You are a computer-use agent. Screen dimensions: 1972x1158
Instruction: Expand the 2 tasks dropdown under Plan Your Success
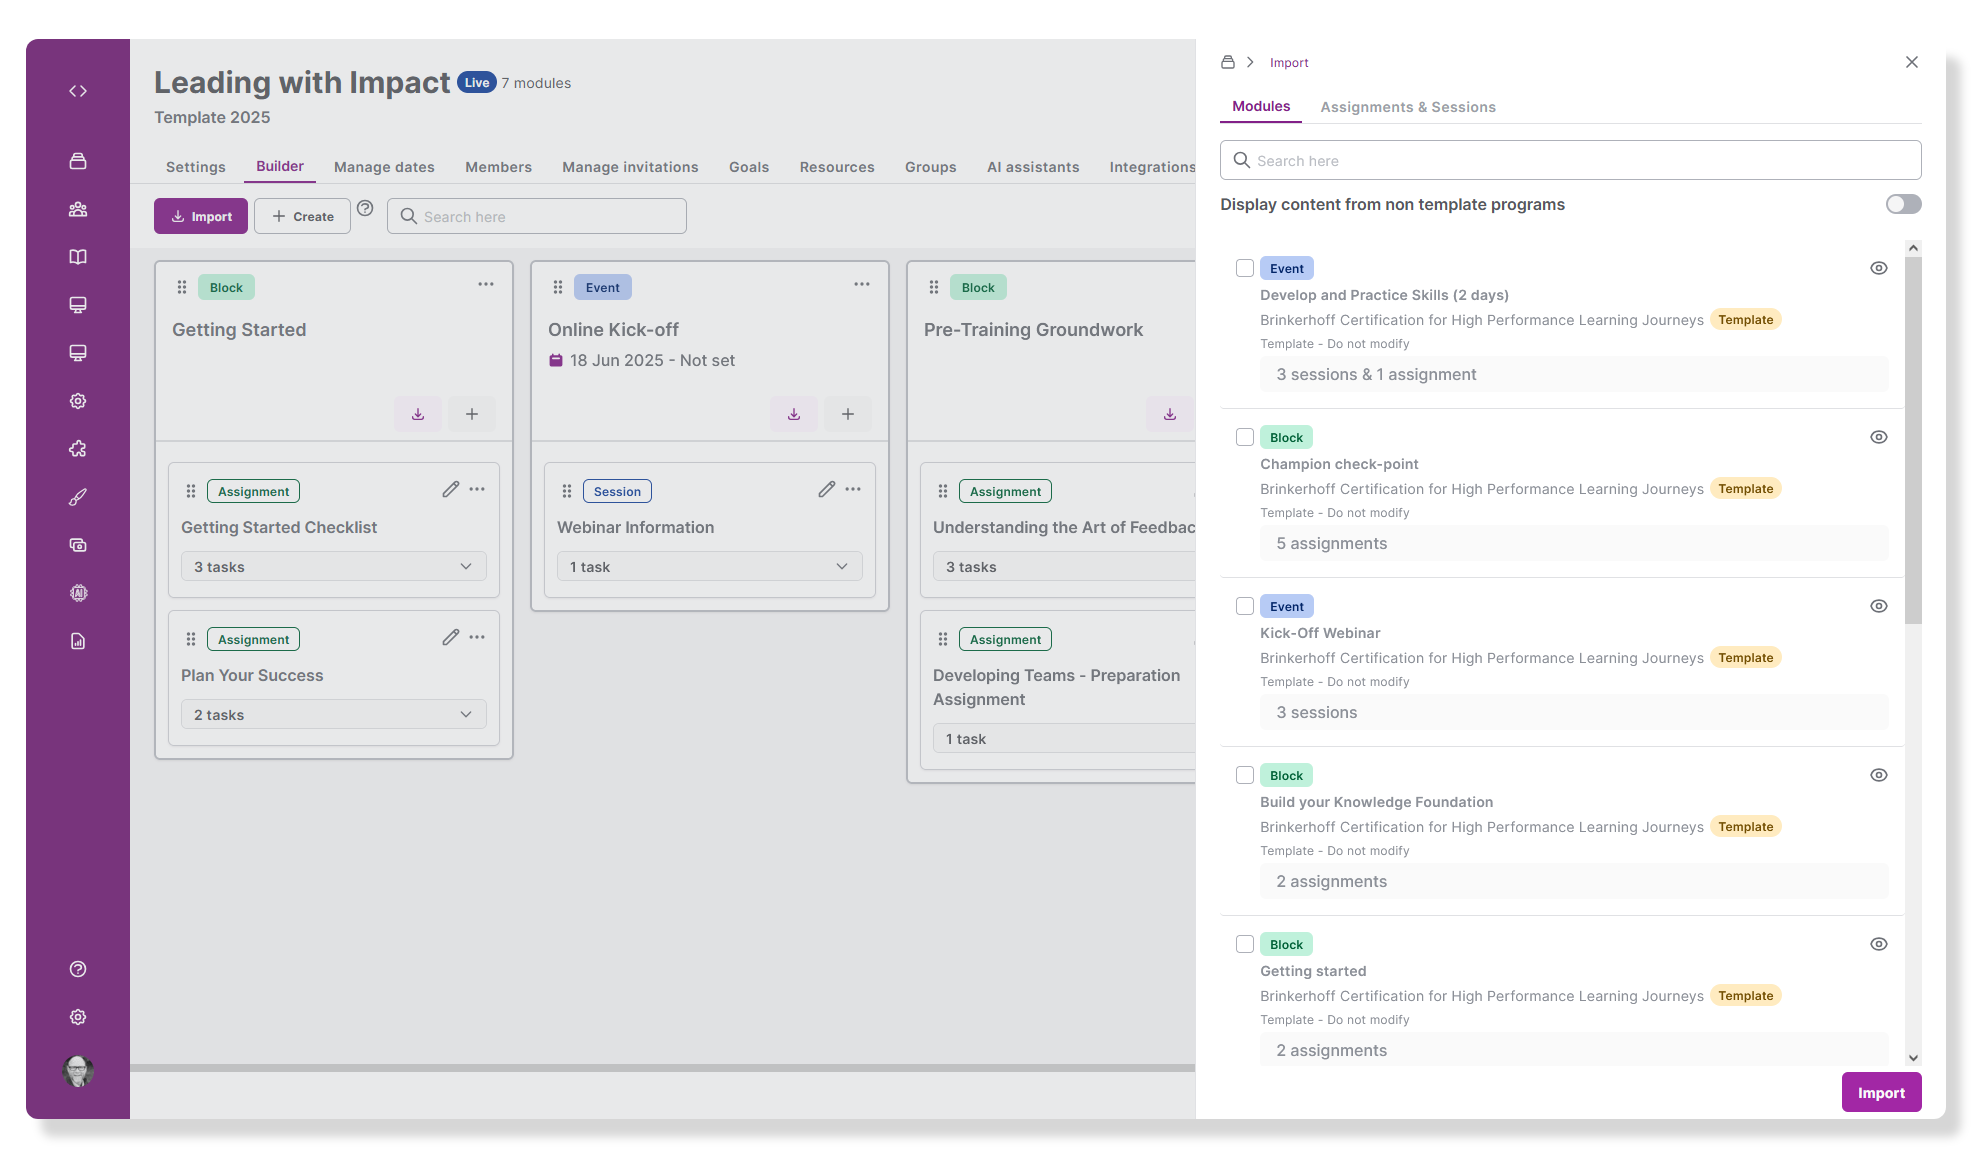tap(334, 714)
